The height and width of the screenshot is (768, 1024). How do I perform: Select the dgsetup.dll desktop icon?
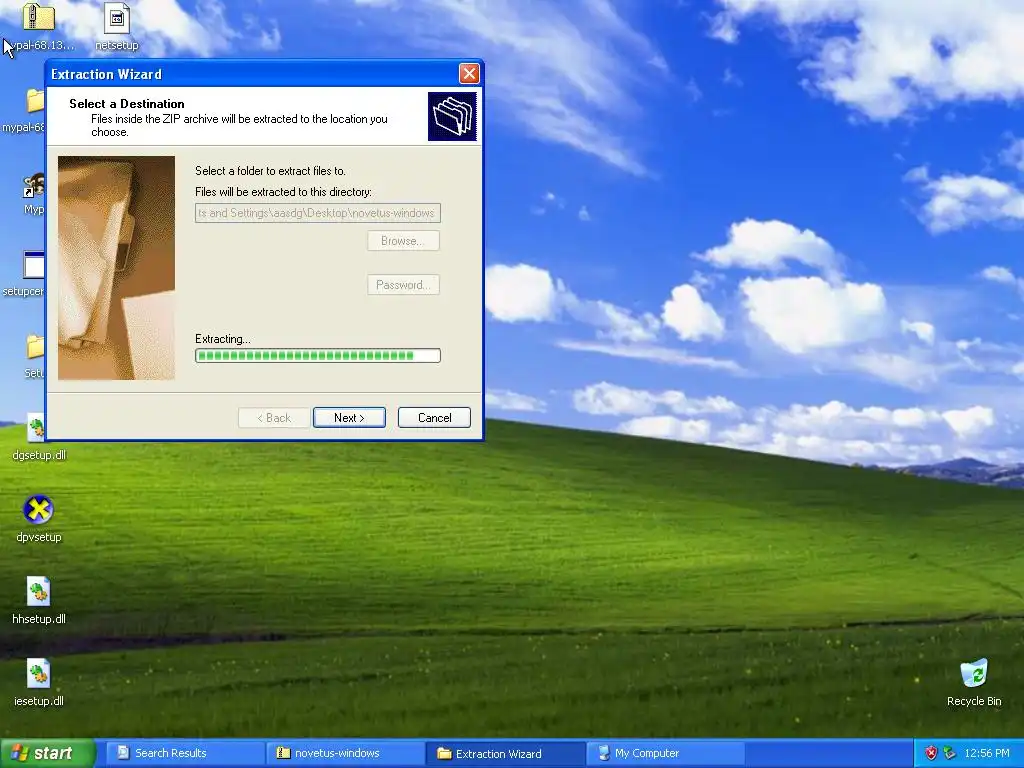pos(39,437)
